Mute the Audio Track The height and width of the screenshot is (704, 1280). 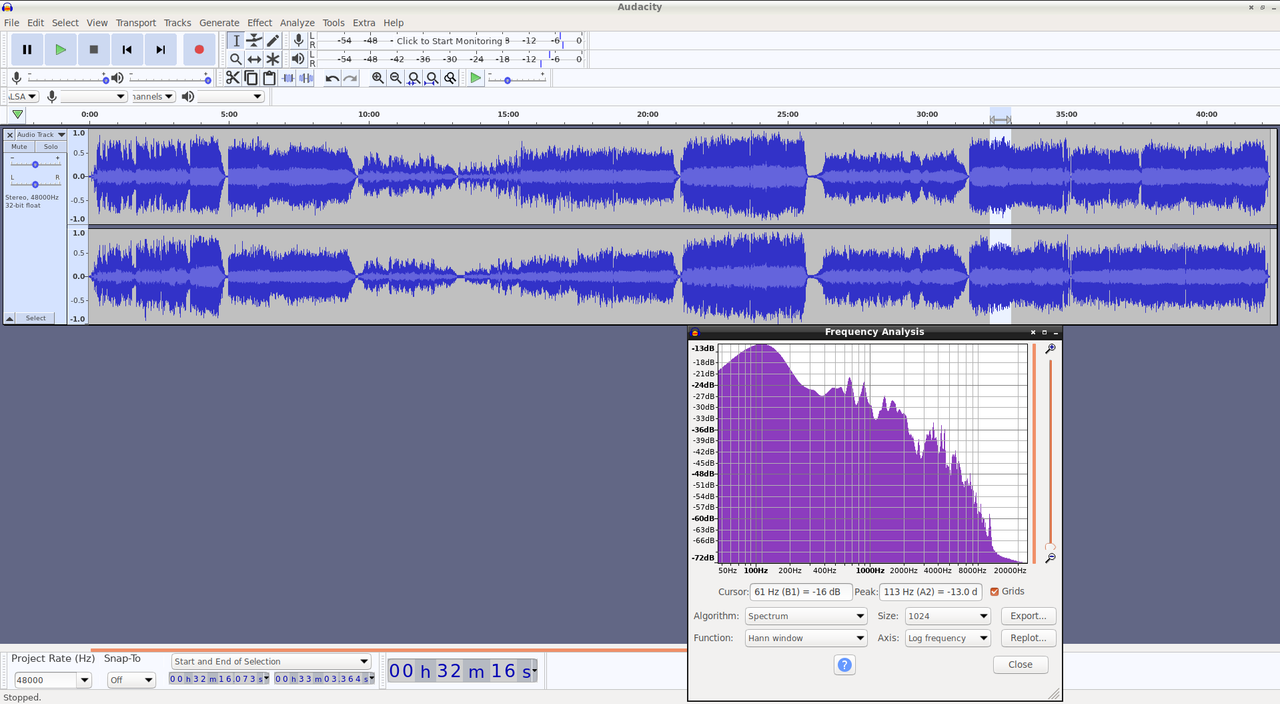coord(19,146)
